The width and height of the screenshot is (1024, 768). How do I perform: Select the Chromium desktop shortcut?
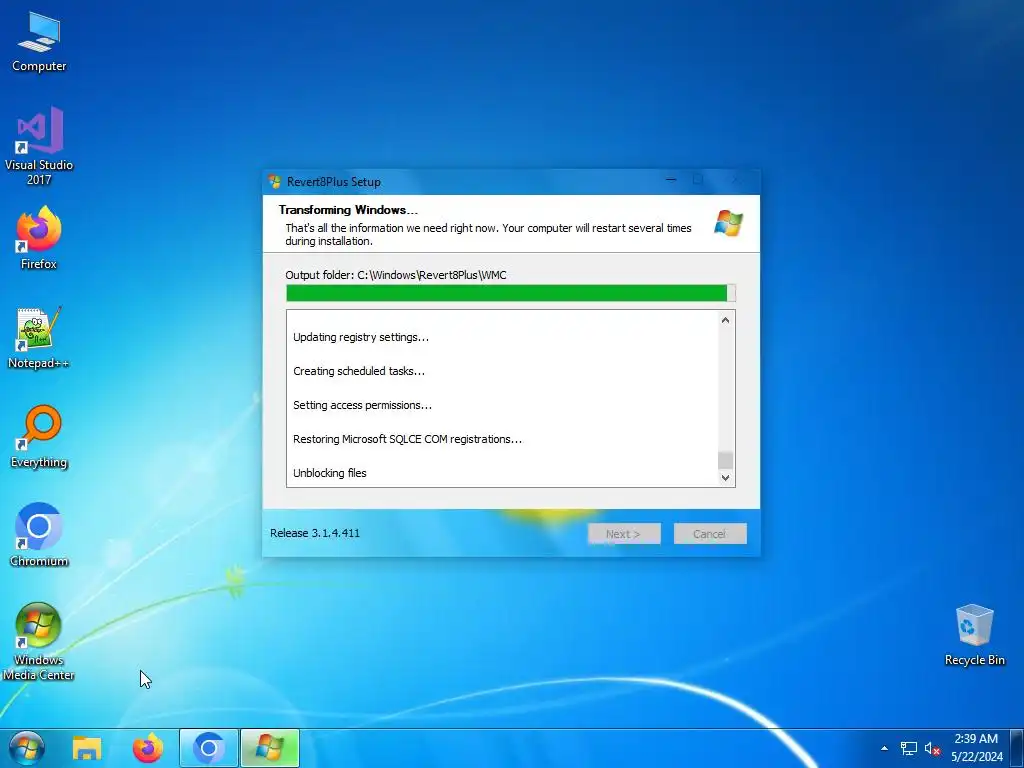pos(39,535)
